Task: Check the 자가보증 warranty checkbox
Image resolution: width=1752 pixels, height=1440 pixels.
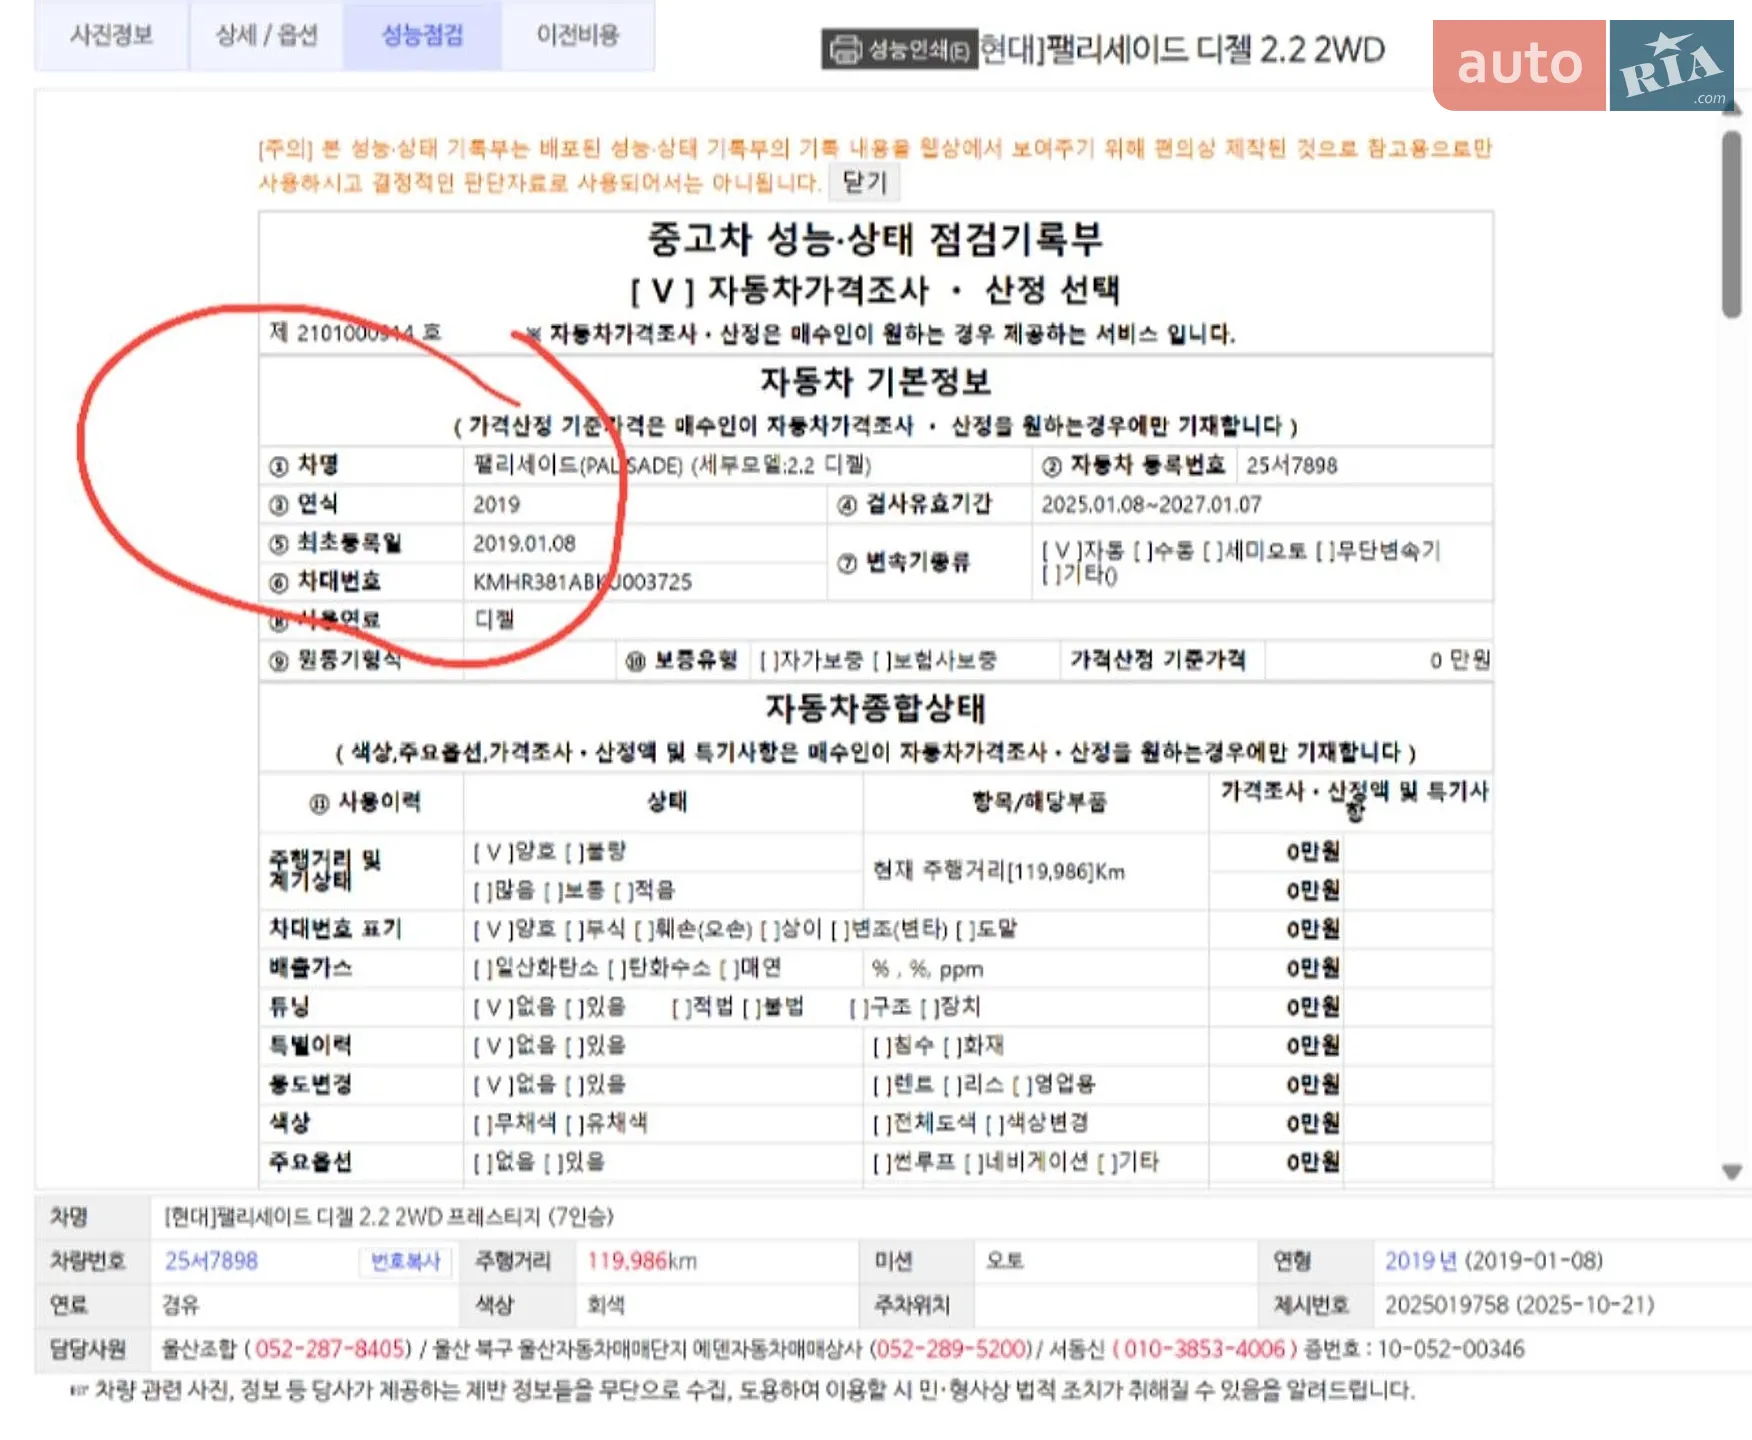Action: [x=768, y=661]
